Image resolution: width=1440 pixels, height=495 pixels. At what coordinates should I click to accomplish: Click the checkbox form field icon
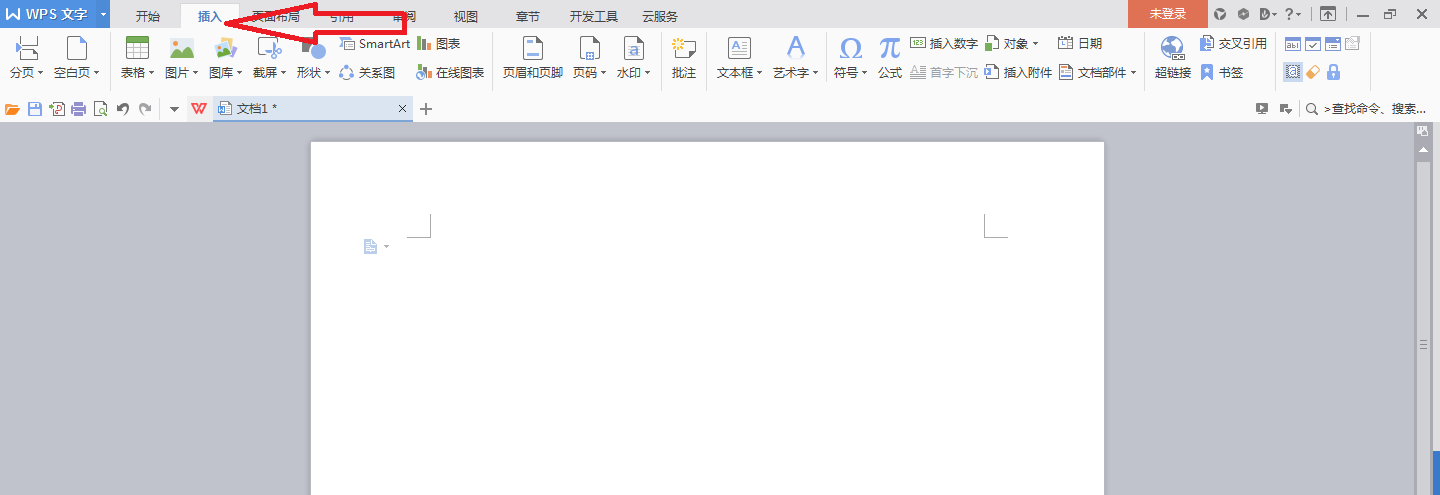pyautogui.click(x=1313, y=44)
